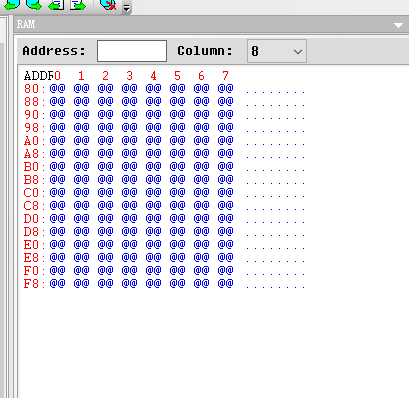Click the document icon with right green arrow
Viewport: 409px width, 398px height.
[x=78, y=5]
